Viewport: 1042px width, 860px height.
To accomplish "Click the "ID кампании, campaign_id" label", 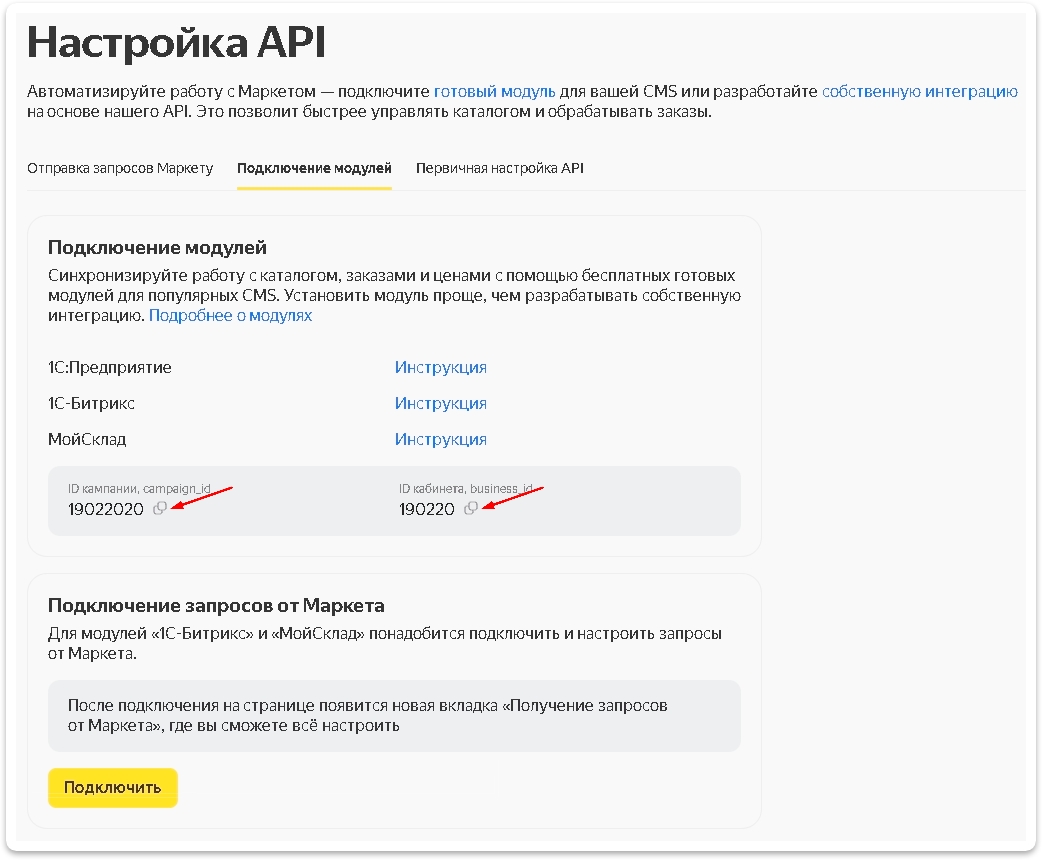I will pos(139,489).
